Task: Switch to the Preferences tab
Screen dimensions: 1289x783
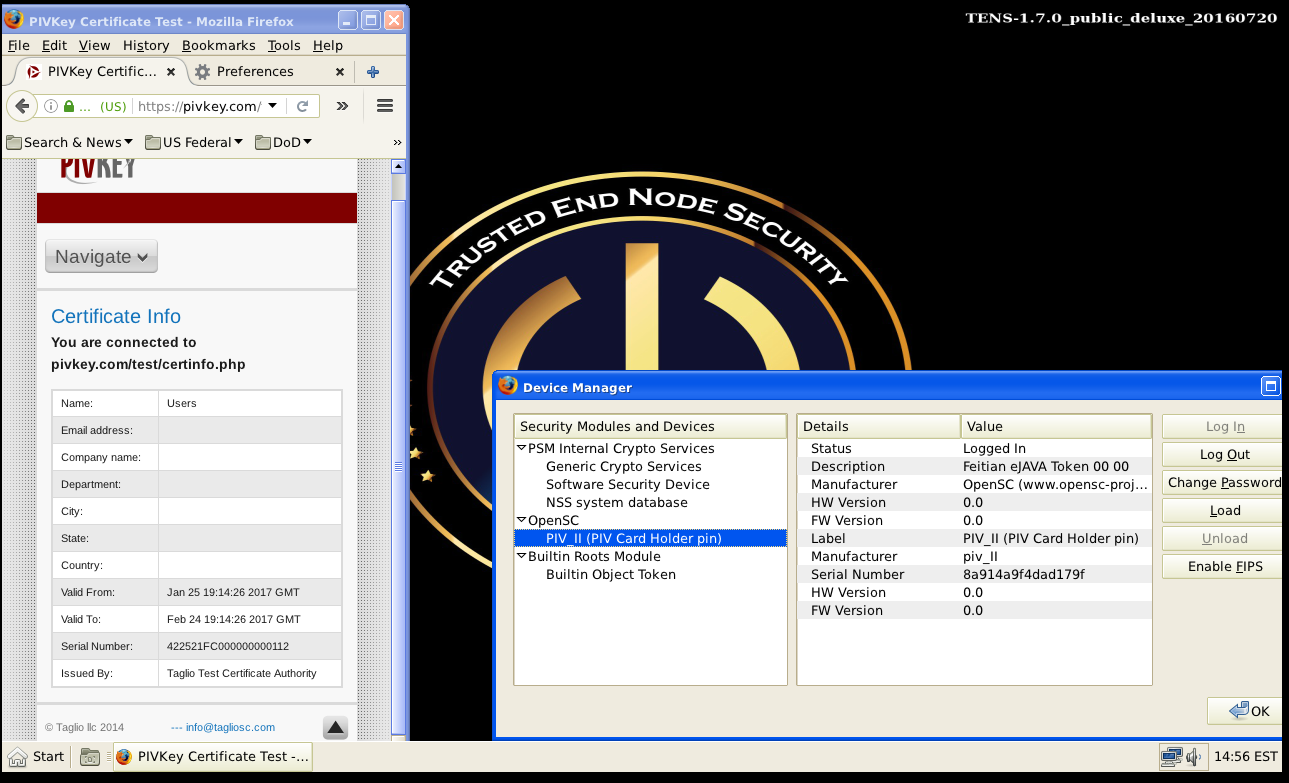Action: [x=255, y=72]
